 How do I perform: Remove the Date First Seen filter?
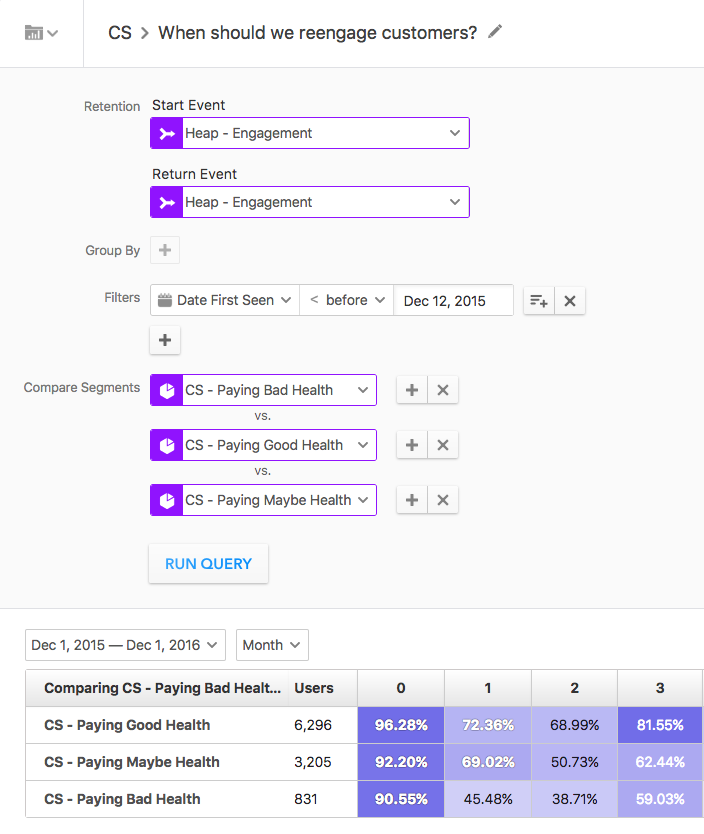tap(570, 301)
